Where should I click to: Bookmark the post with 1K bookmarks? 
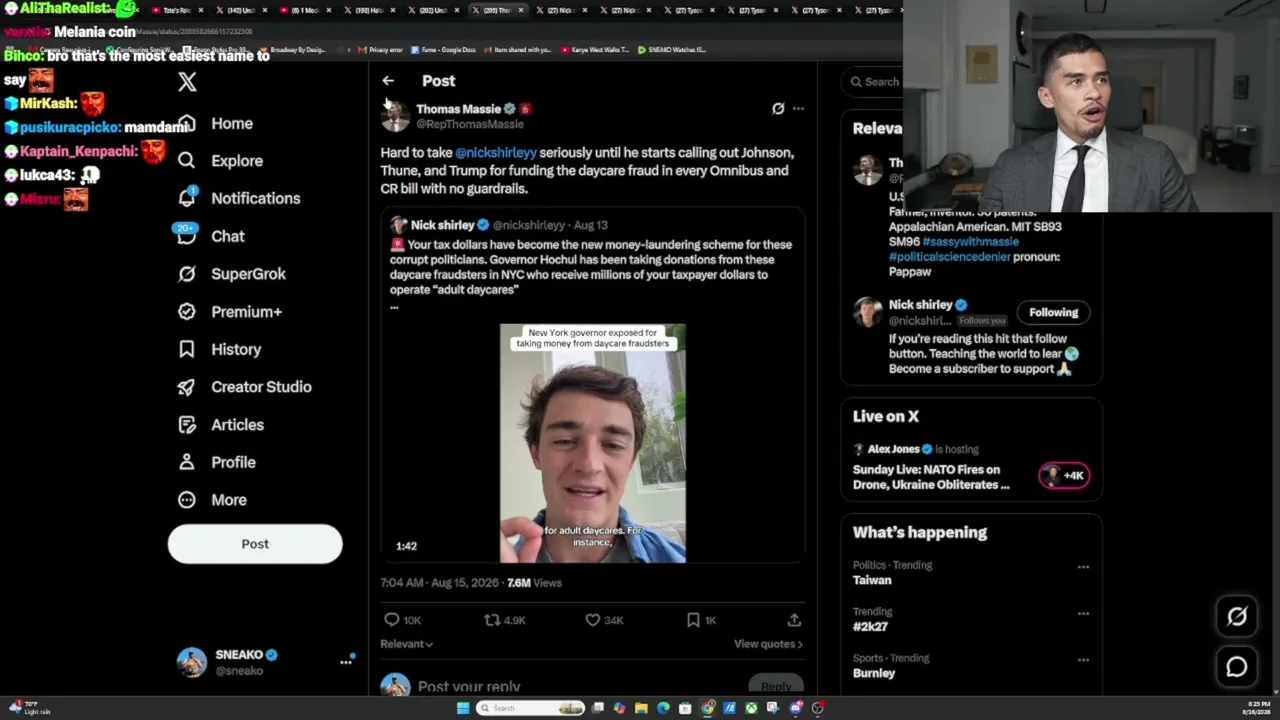[693, 620]
